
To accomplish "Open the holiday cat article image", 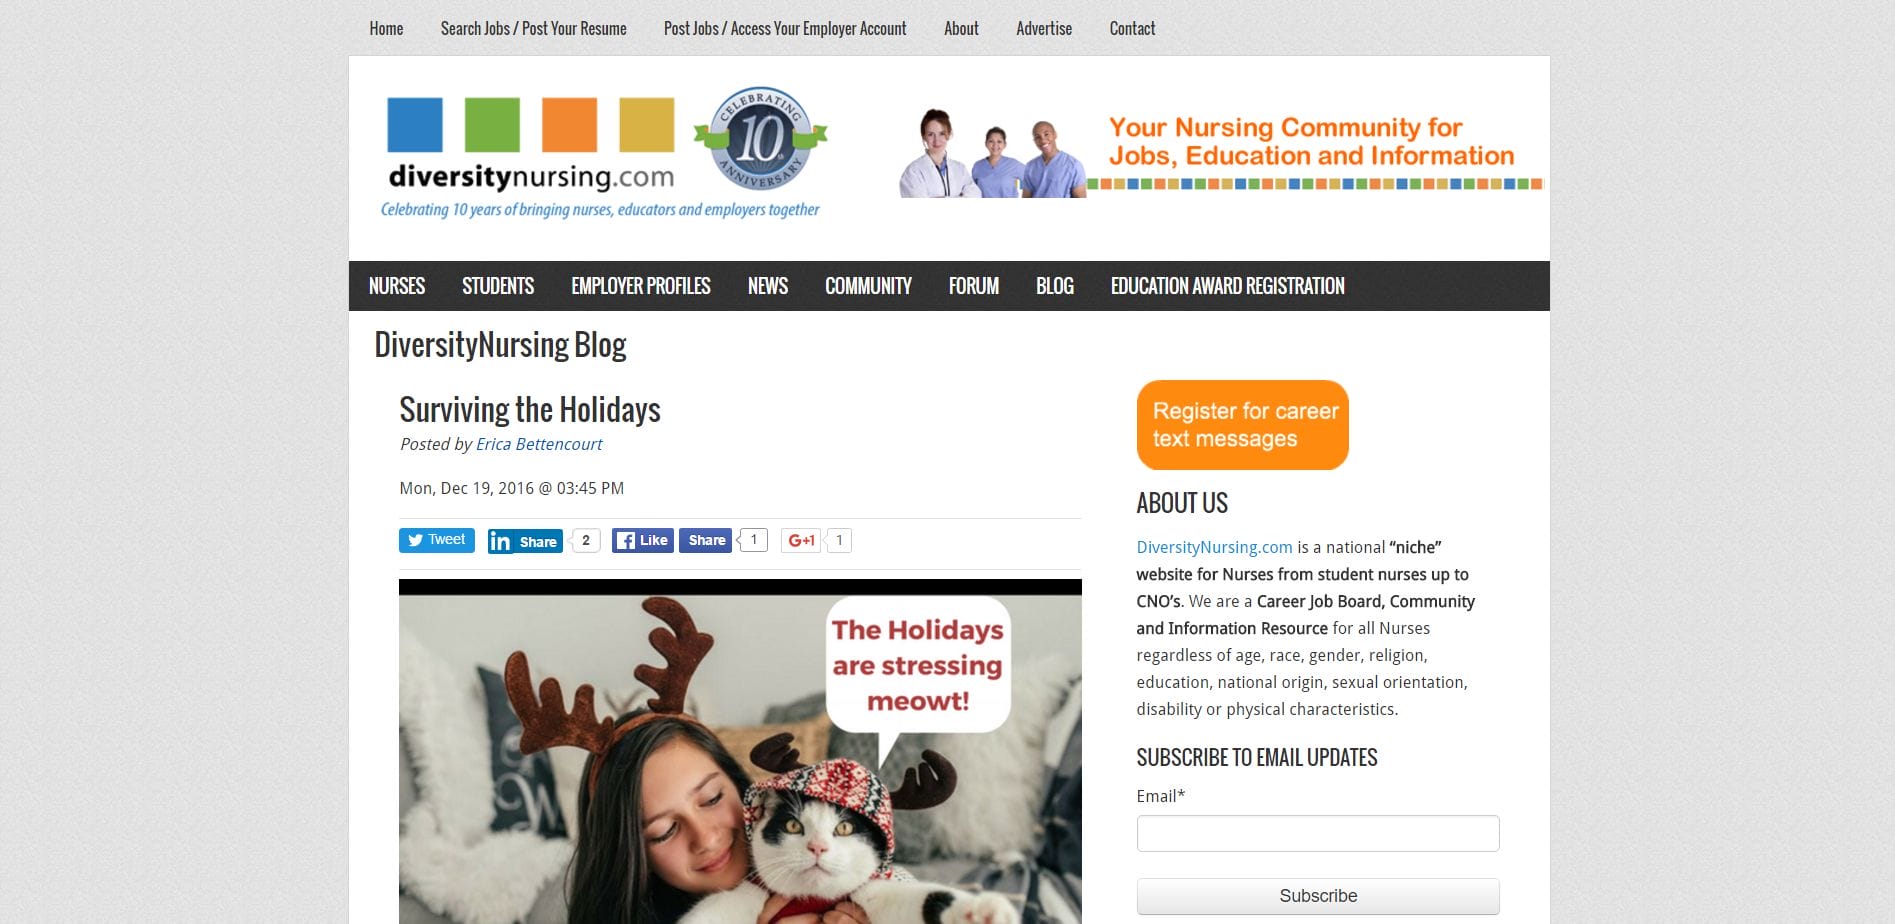I will (740, 752).
